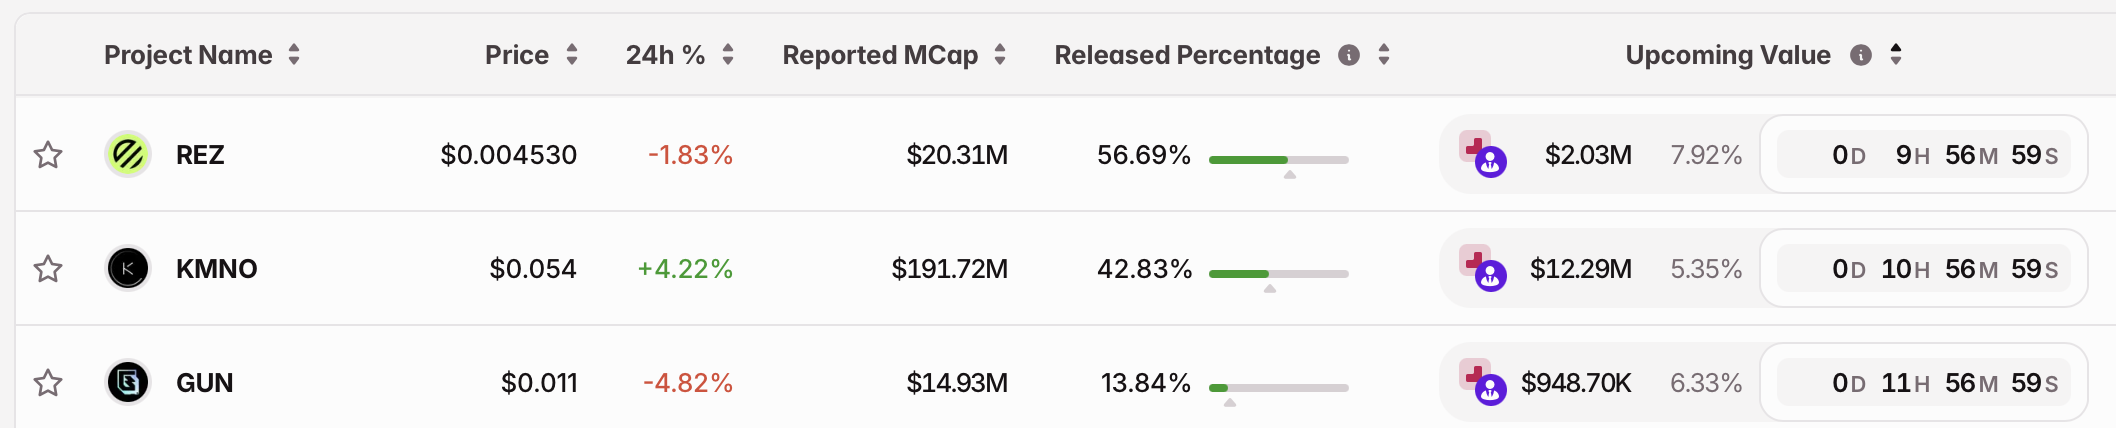
Task: Click the KMNO project logo icon
Action: (x=128, y=268)
